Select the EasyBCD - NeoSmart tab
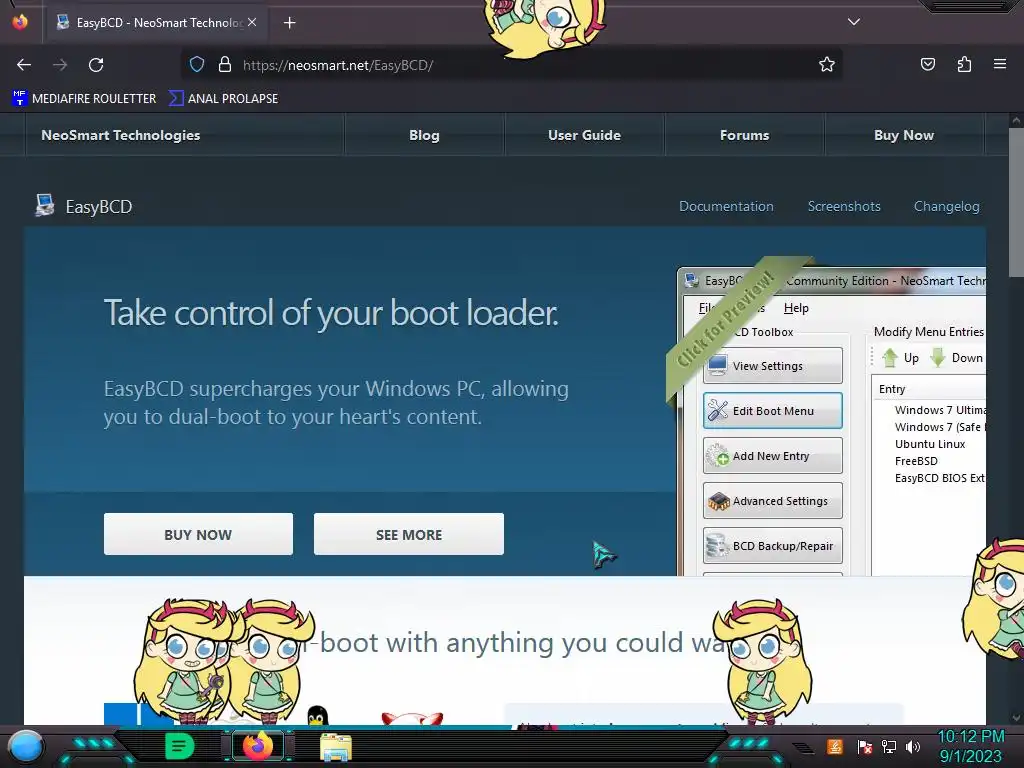This screenshot has width=1024, height=768. [x=157, y=22]
